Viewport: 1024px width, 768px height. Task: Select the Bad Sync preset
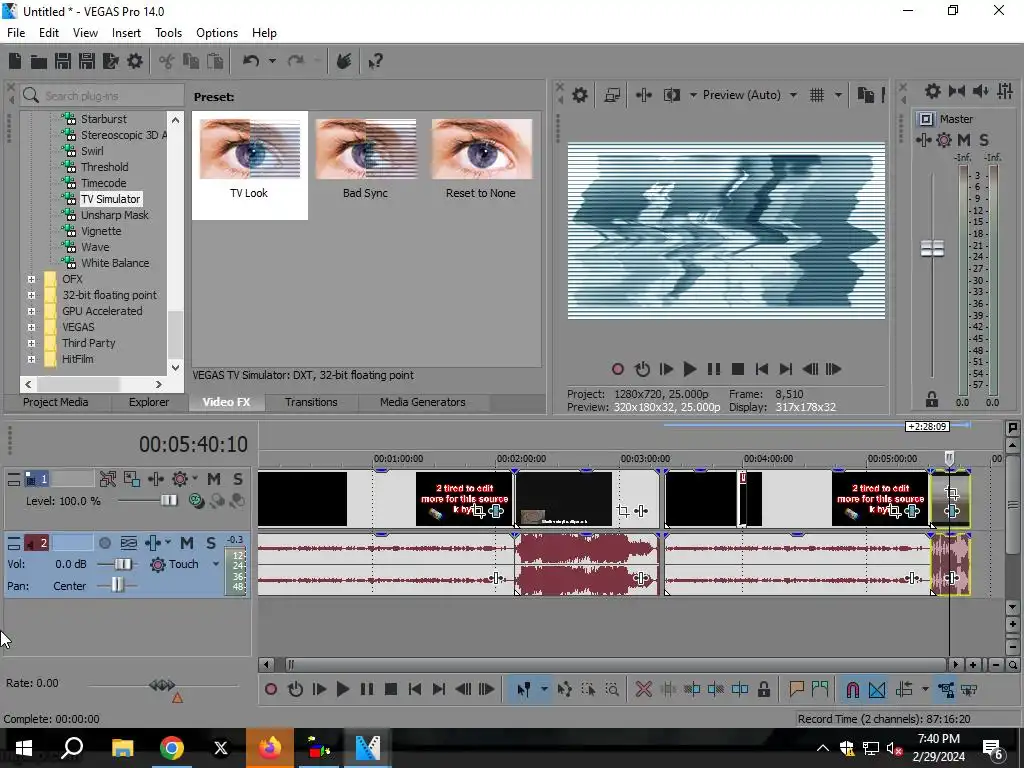coord(365,160)
